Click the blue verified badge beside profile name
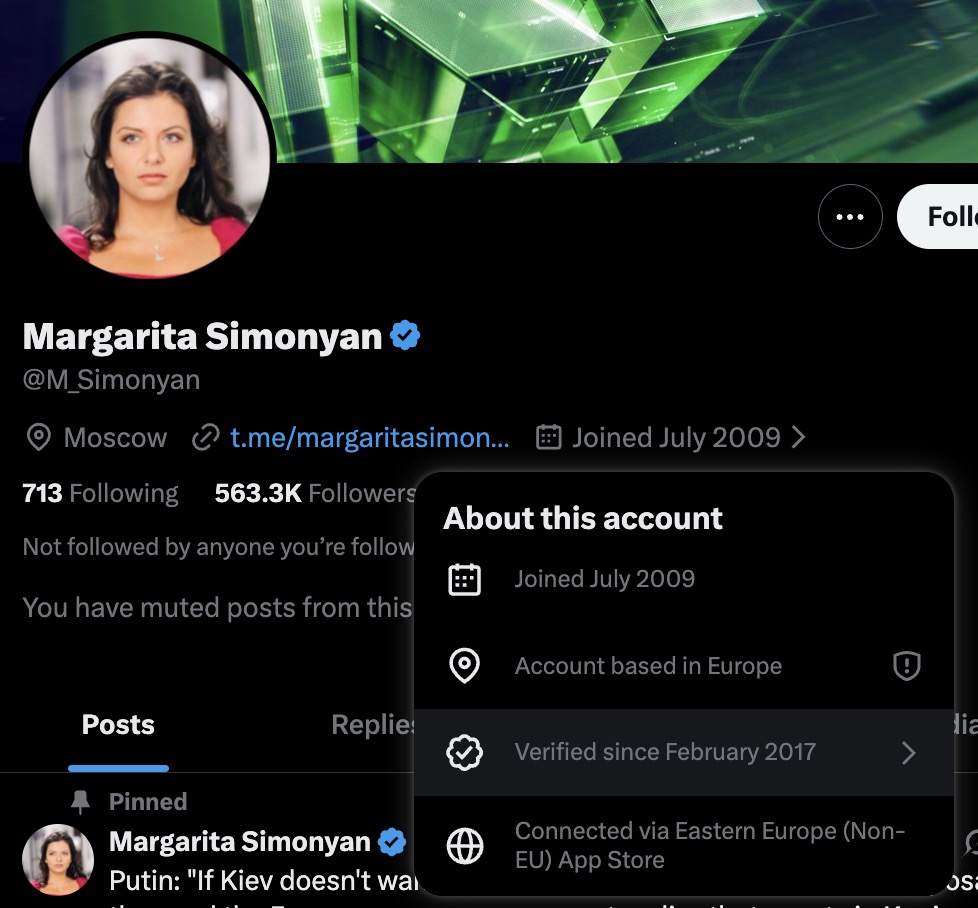Image resolution: width=978 pixels, height=908 pixels. pyautogui.click(x=405, y=336)
